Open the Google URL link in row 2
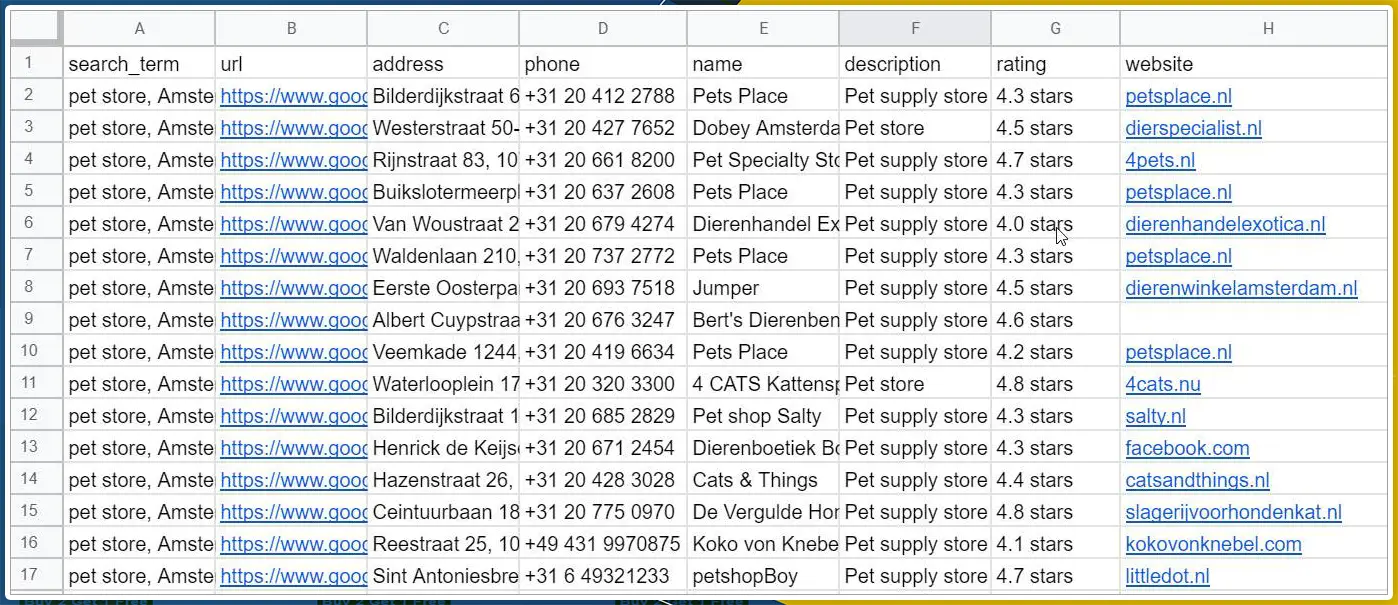1398x605 pixels. pyautogui.click(x=293, y=96)
